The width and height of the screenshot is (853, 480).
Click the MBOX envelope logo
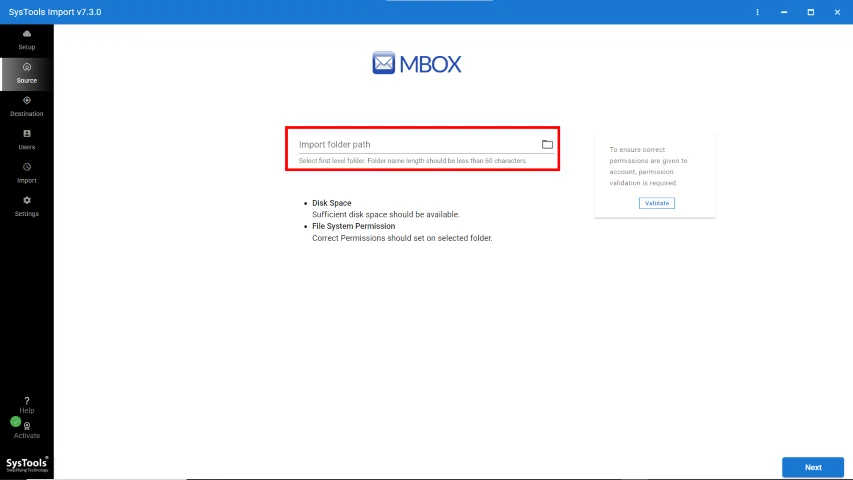pyautogui.click(x=384, y=63)
